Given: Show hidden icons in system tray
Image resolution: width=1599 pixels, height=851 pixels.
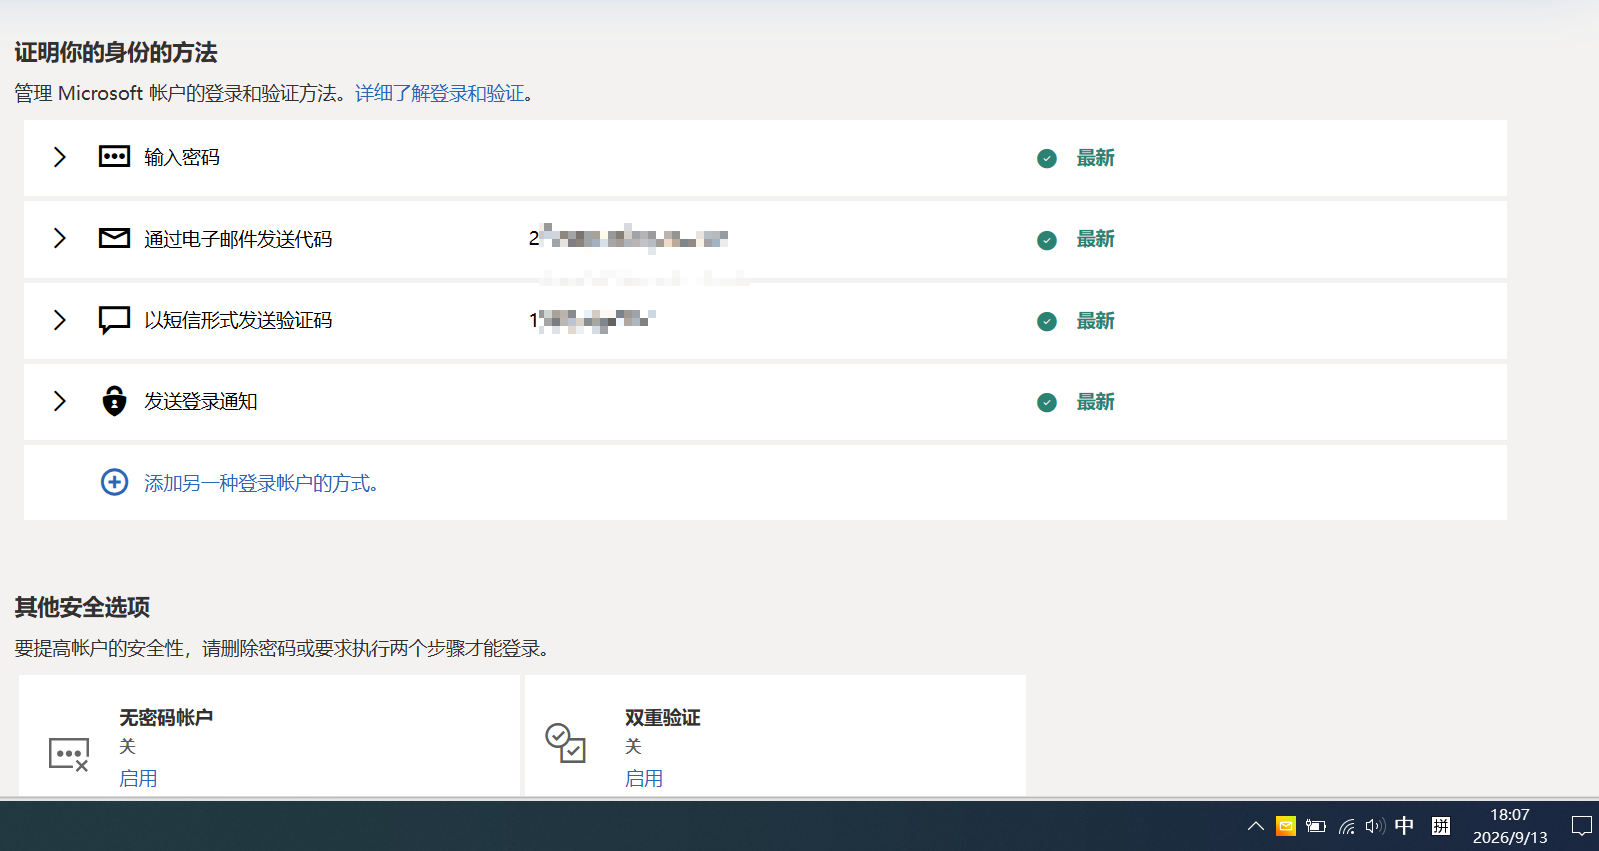Looking at the screenshot, I should (x=1256, y=826).
